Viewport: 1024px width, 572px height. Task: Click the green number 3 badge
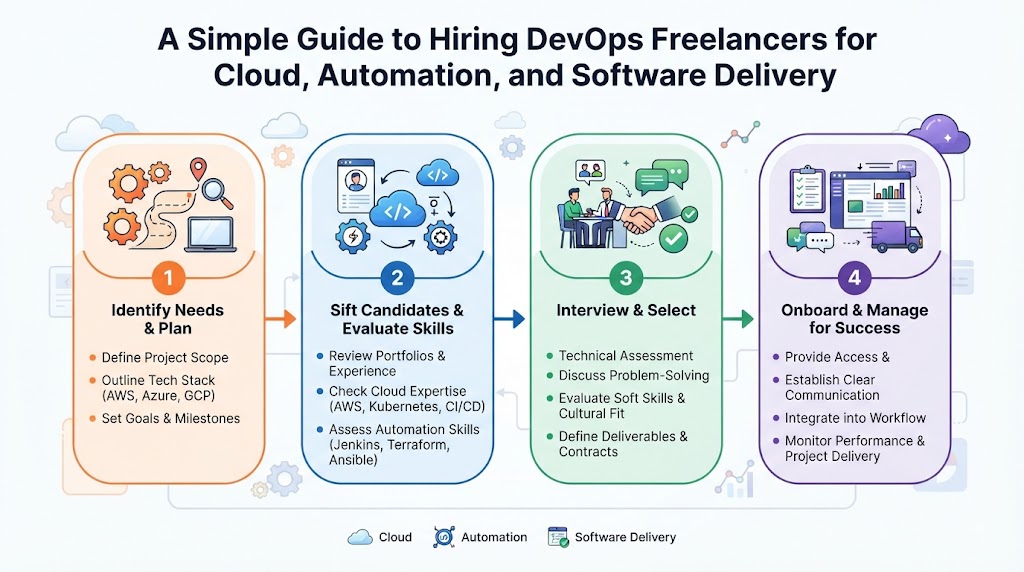coord(626,278)
